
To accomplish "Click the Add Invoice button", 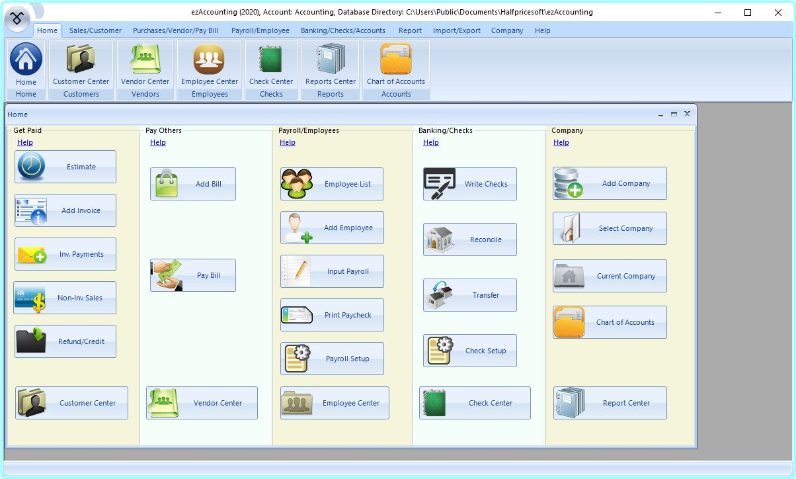I will [65, 211].
